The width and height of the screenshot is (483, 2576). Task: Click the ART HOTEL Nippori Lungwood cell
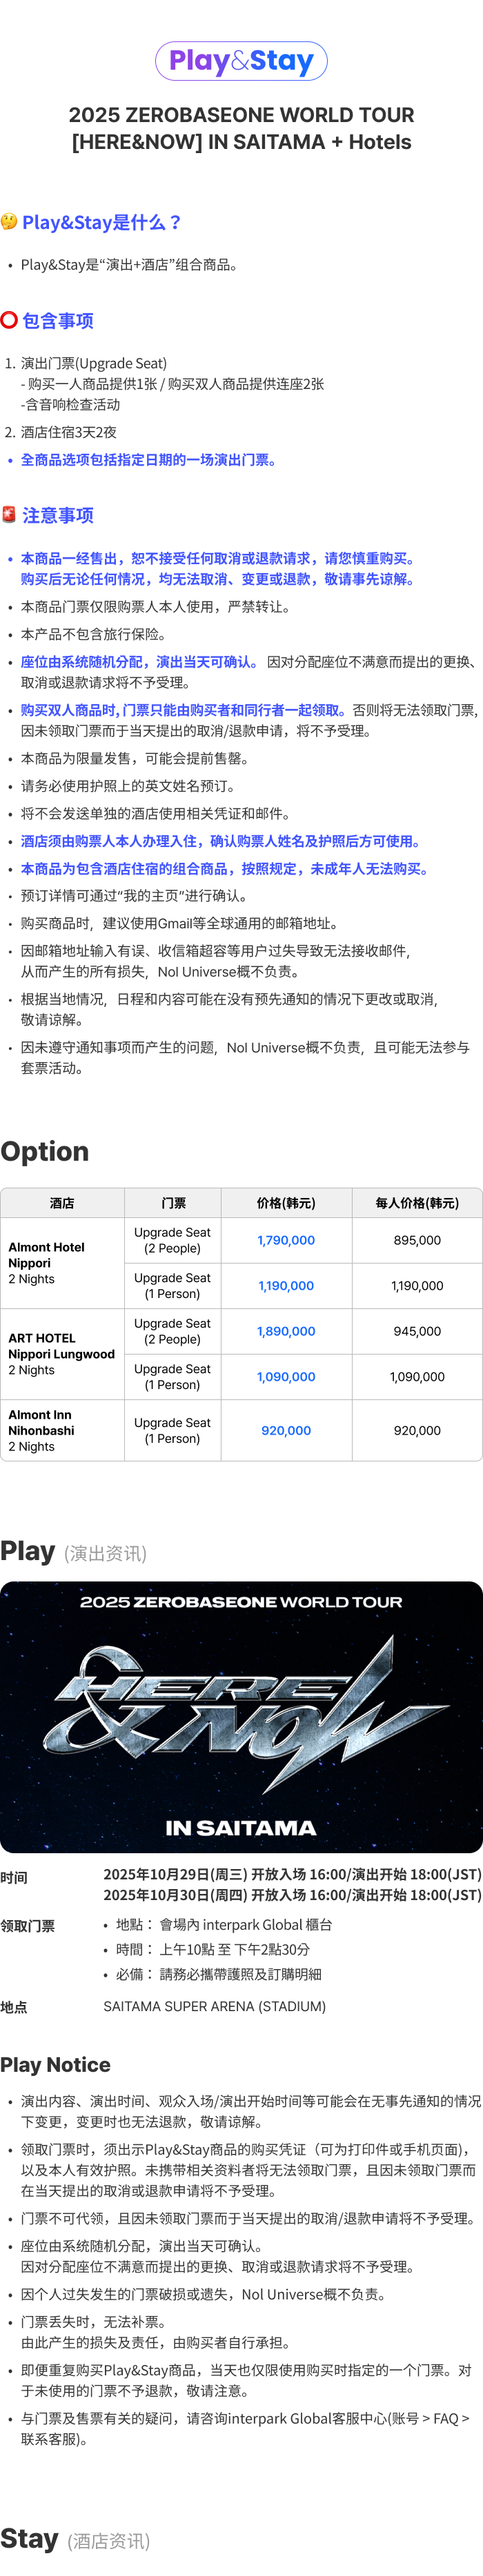coord(61,1354)
